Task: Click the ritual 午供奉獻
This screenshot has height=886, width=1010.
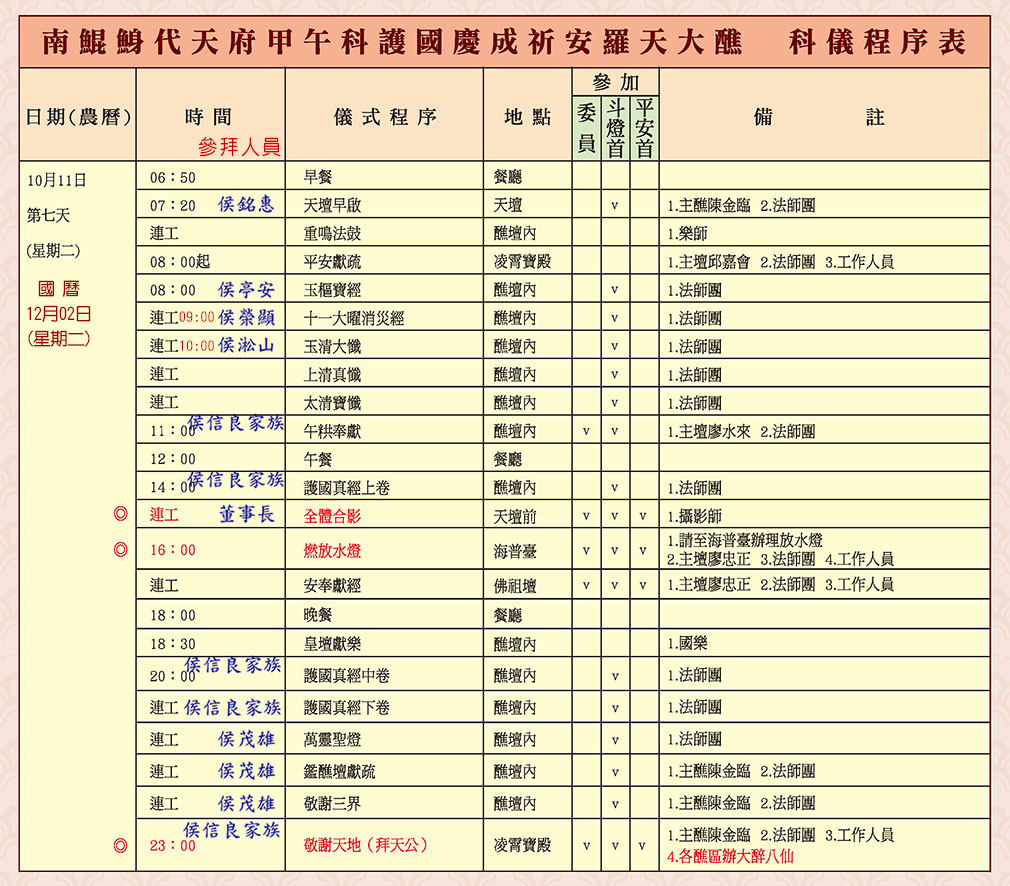Action: pyautogui.click(x=332, y=431)
